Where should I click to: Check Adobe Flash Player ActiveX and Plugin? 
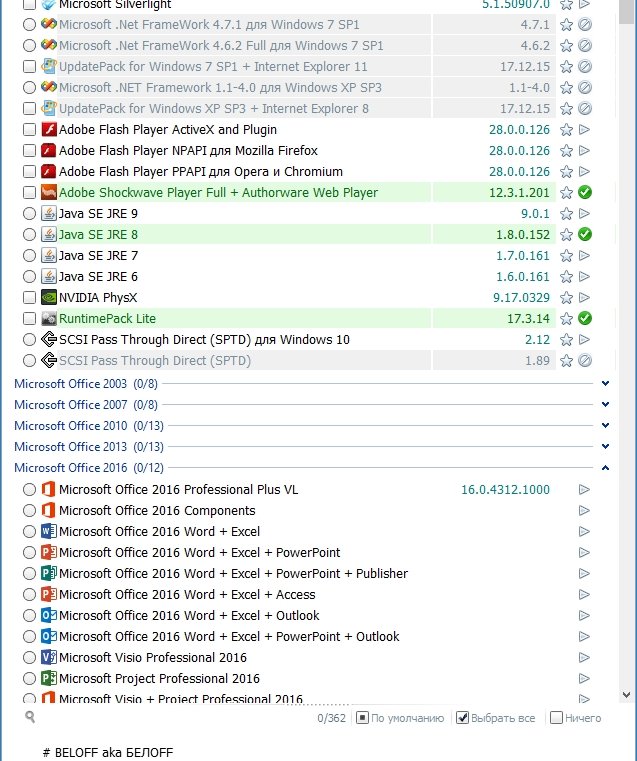pos(30,130)
